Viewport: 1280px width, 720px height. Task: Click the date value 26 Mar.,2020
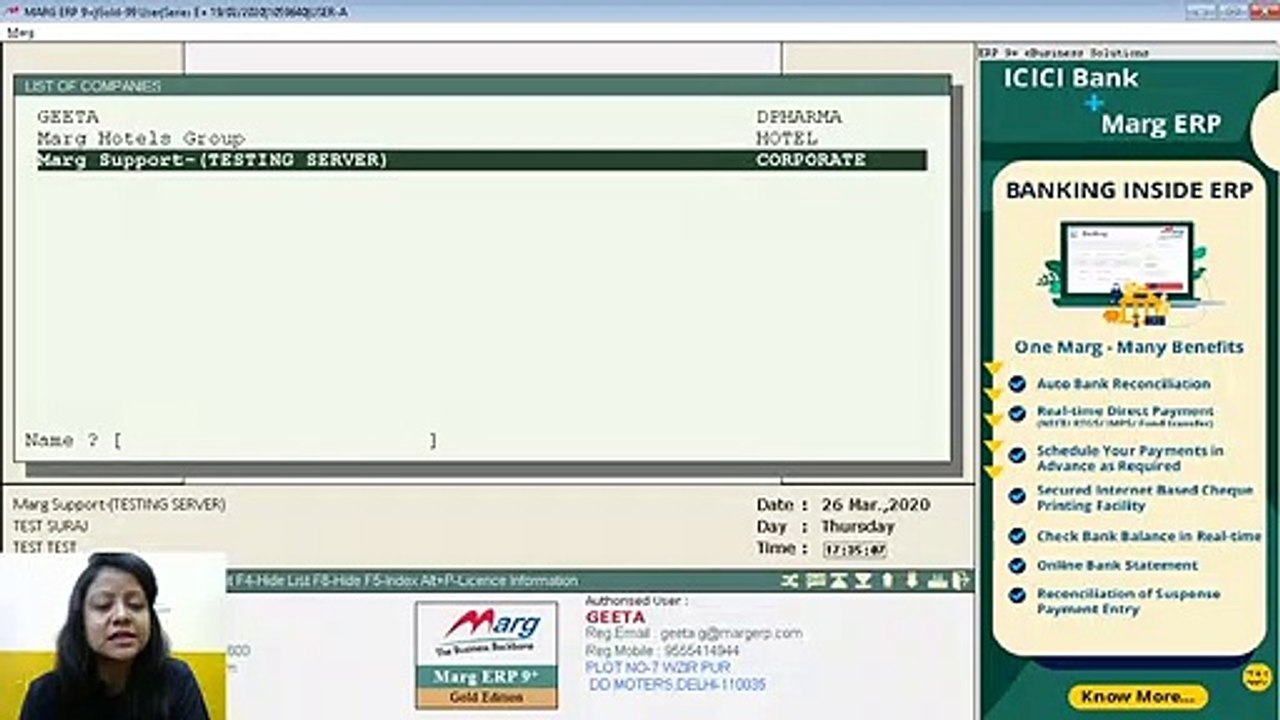point(876,505)
